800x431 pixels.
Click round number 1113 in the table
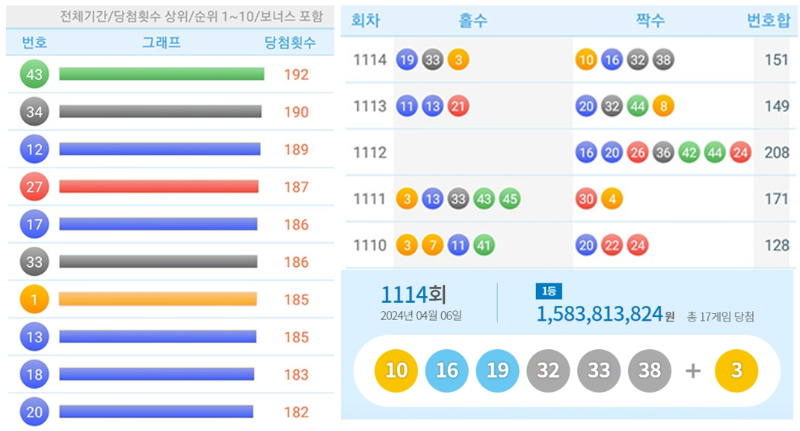point(370,107)
